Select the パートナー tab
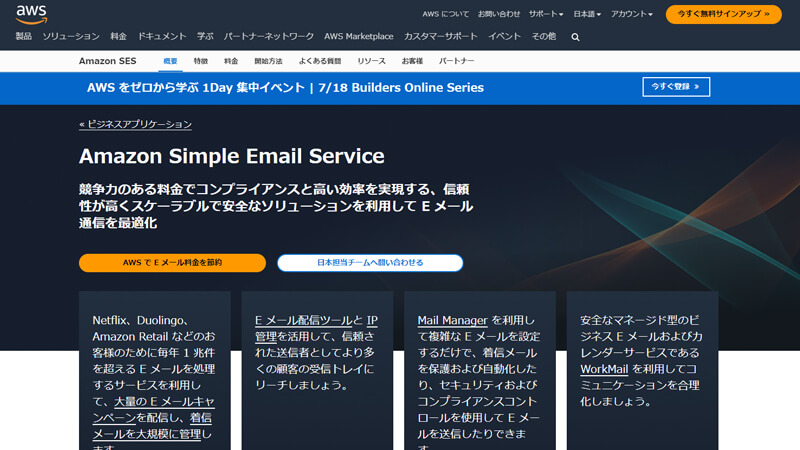Viewport: 800px width, 450px height. [457, 61]
